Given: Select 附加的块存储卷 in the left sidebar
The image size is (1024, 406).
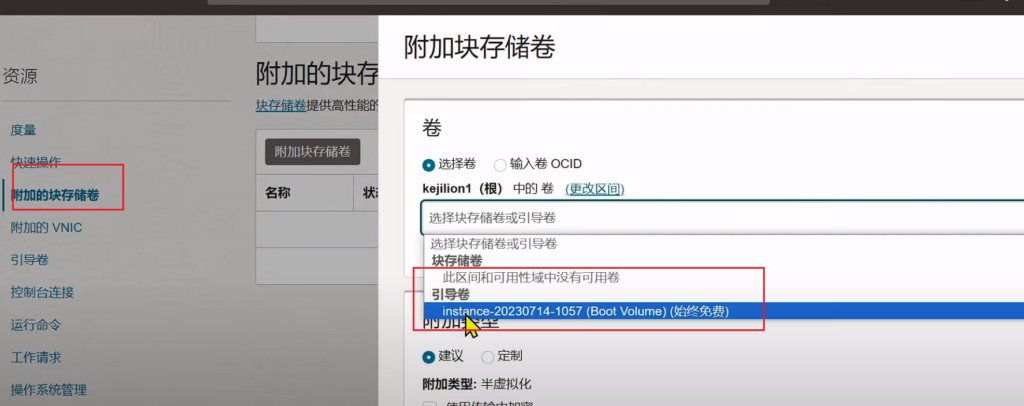Looking at the screenshot, I should pos(55,195).
